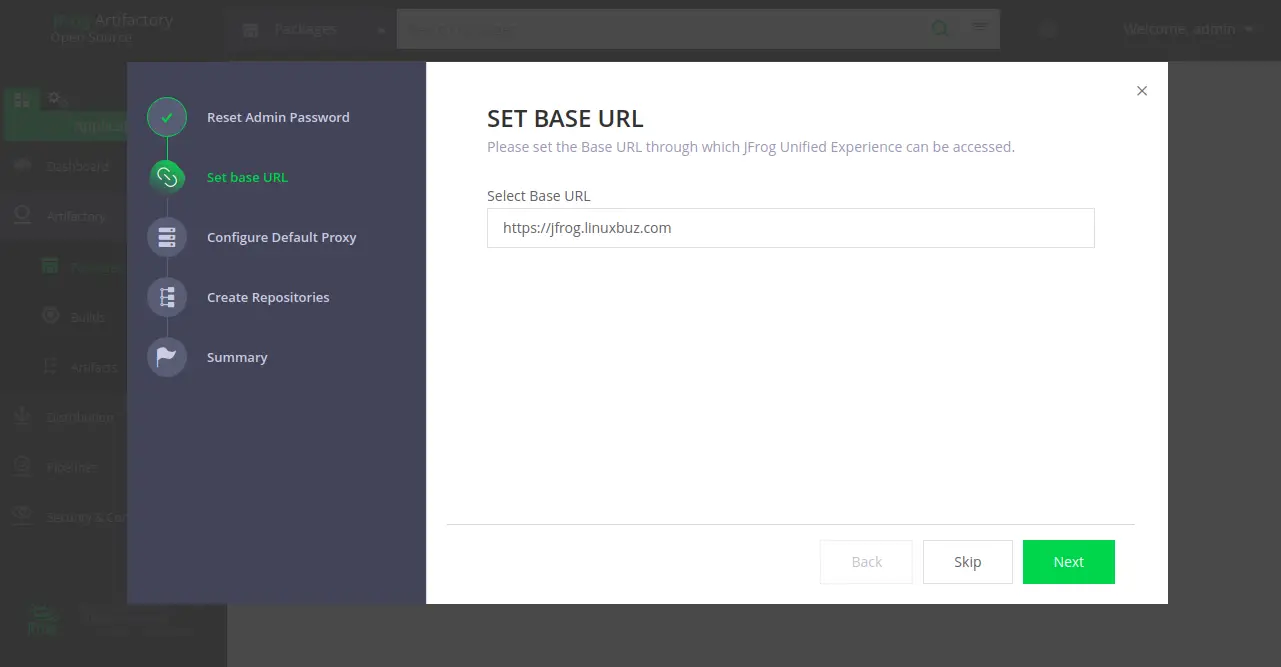The height and width of the screenshot is (667, 1281).
Task: Select Reset Admin Password step label
Action: tap(278, 117)
